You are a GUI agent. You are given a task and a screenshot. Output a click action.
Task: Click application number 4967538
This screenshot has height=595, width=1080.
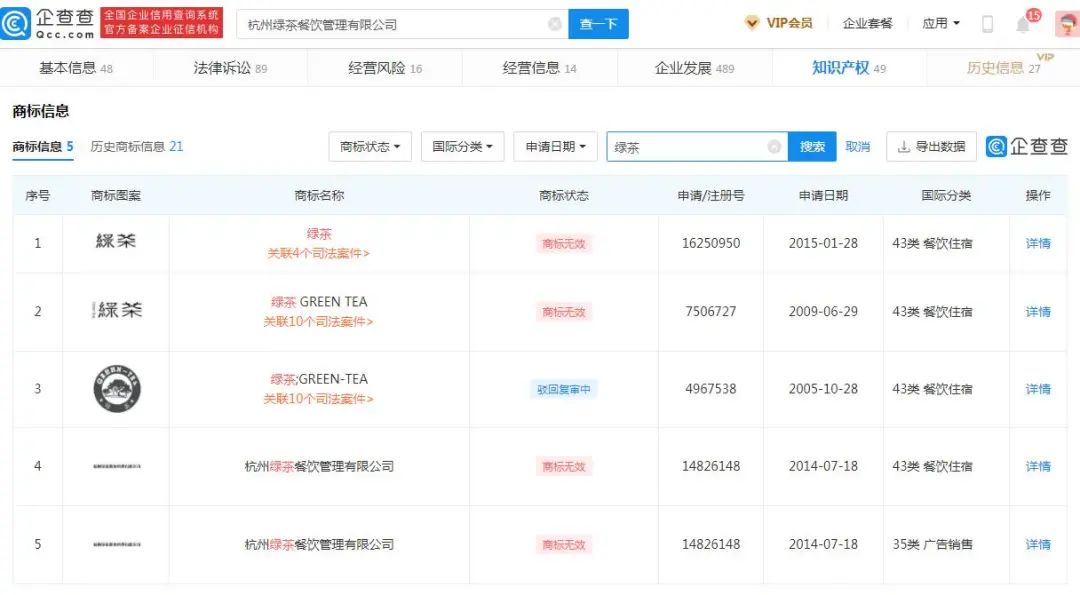(x=711, y=389)
